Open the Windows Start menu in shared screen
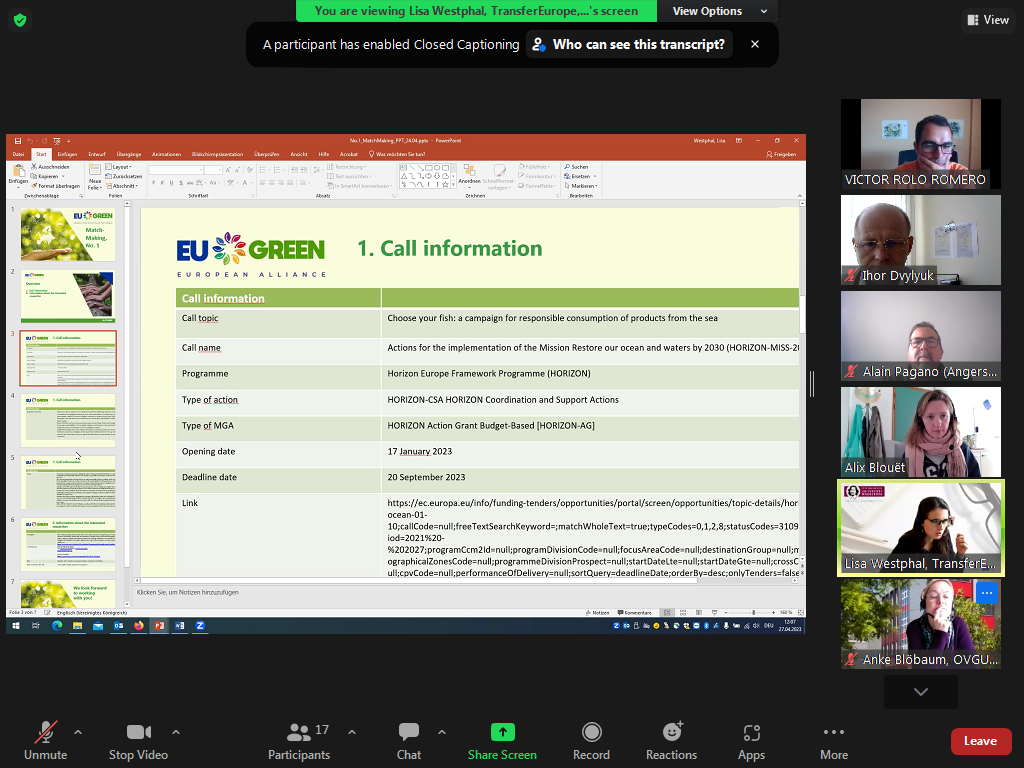Image resolution: width=1024 pixels, height=768 pixels. [16, 626]
